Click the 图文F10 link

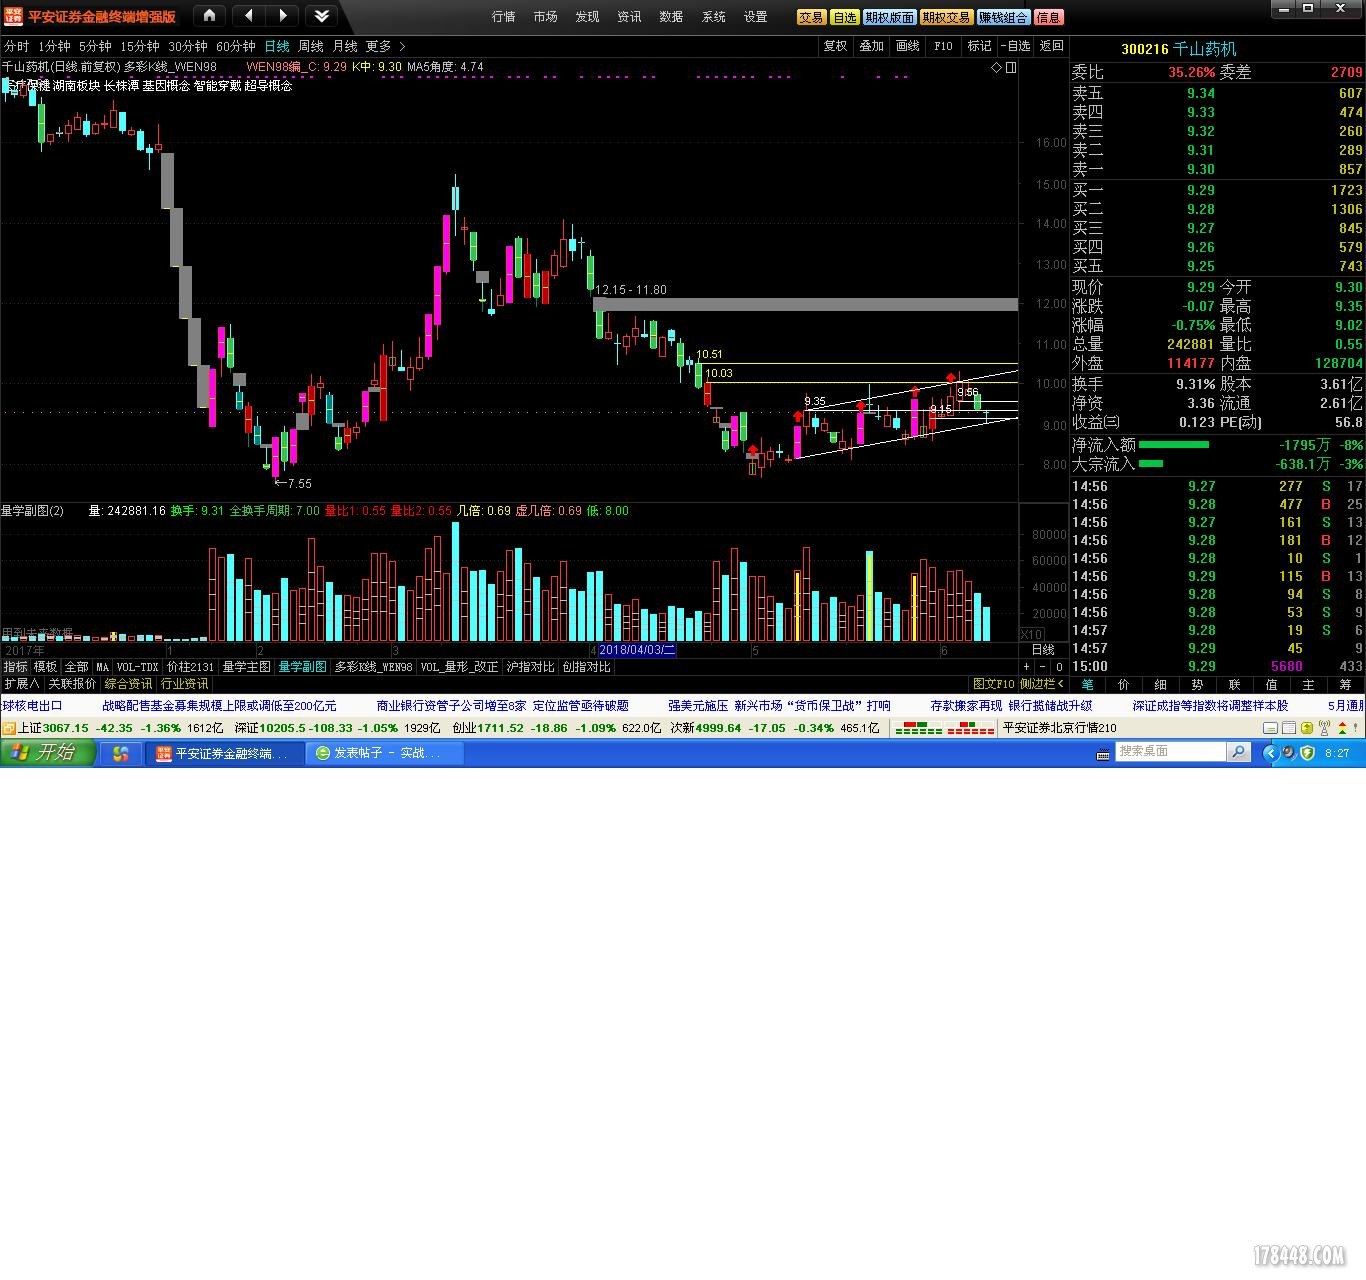click(x=993, y=684)
